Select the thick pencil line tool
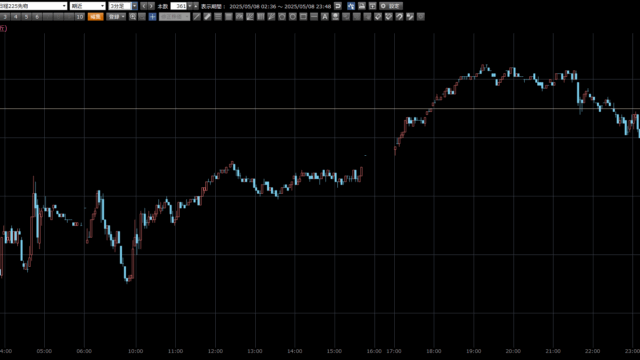 click(207, 17)
